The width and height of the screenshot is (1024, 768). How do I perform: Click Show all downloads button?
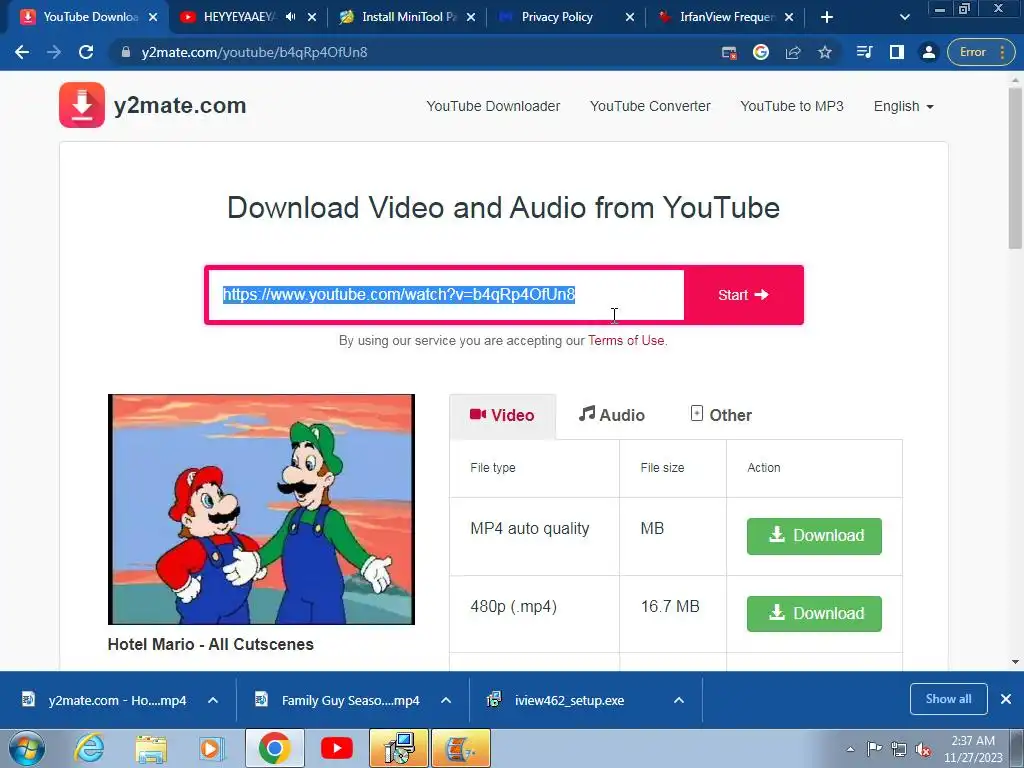[948, 699]
